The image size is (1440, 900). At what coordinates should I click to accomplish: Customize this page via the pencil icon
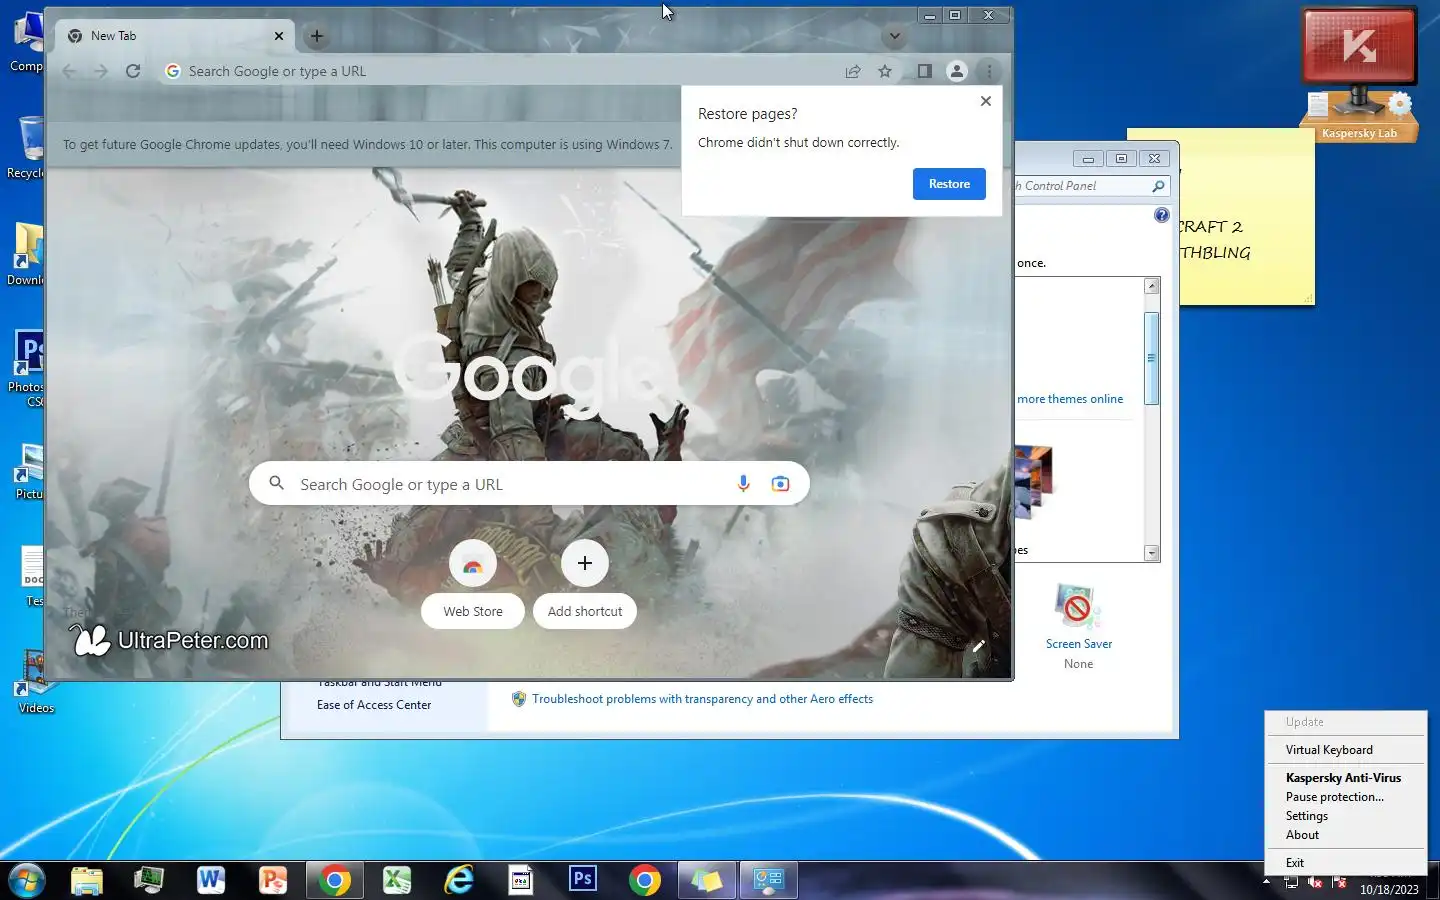click(x=979, y=646)
